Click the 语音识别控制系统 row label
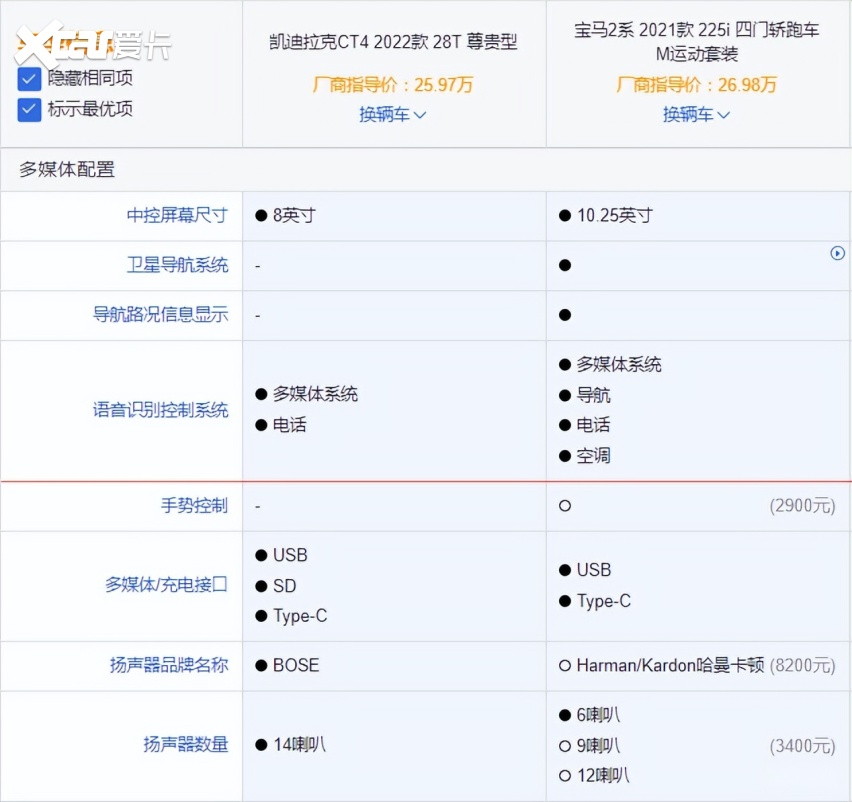 tap(160, 410)
